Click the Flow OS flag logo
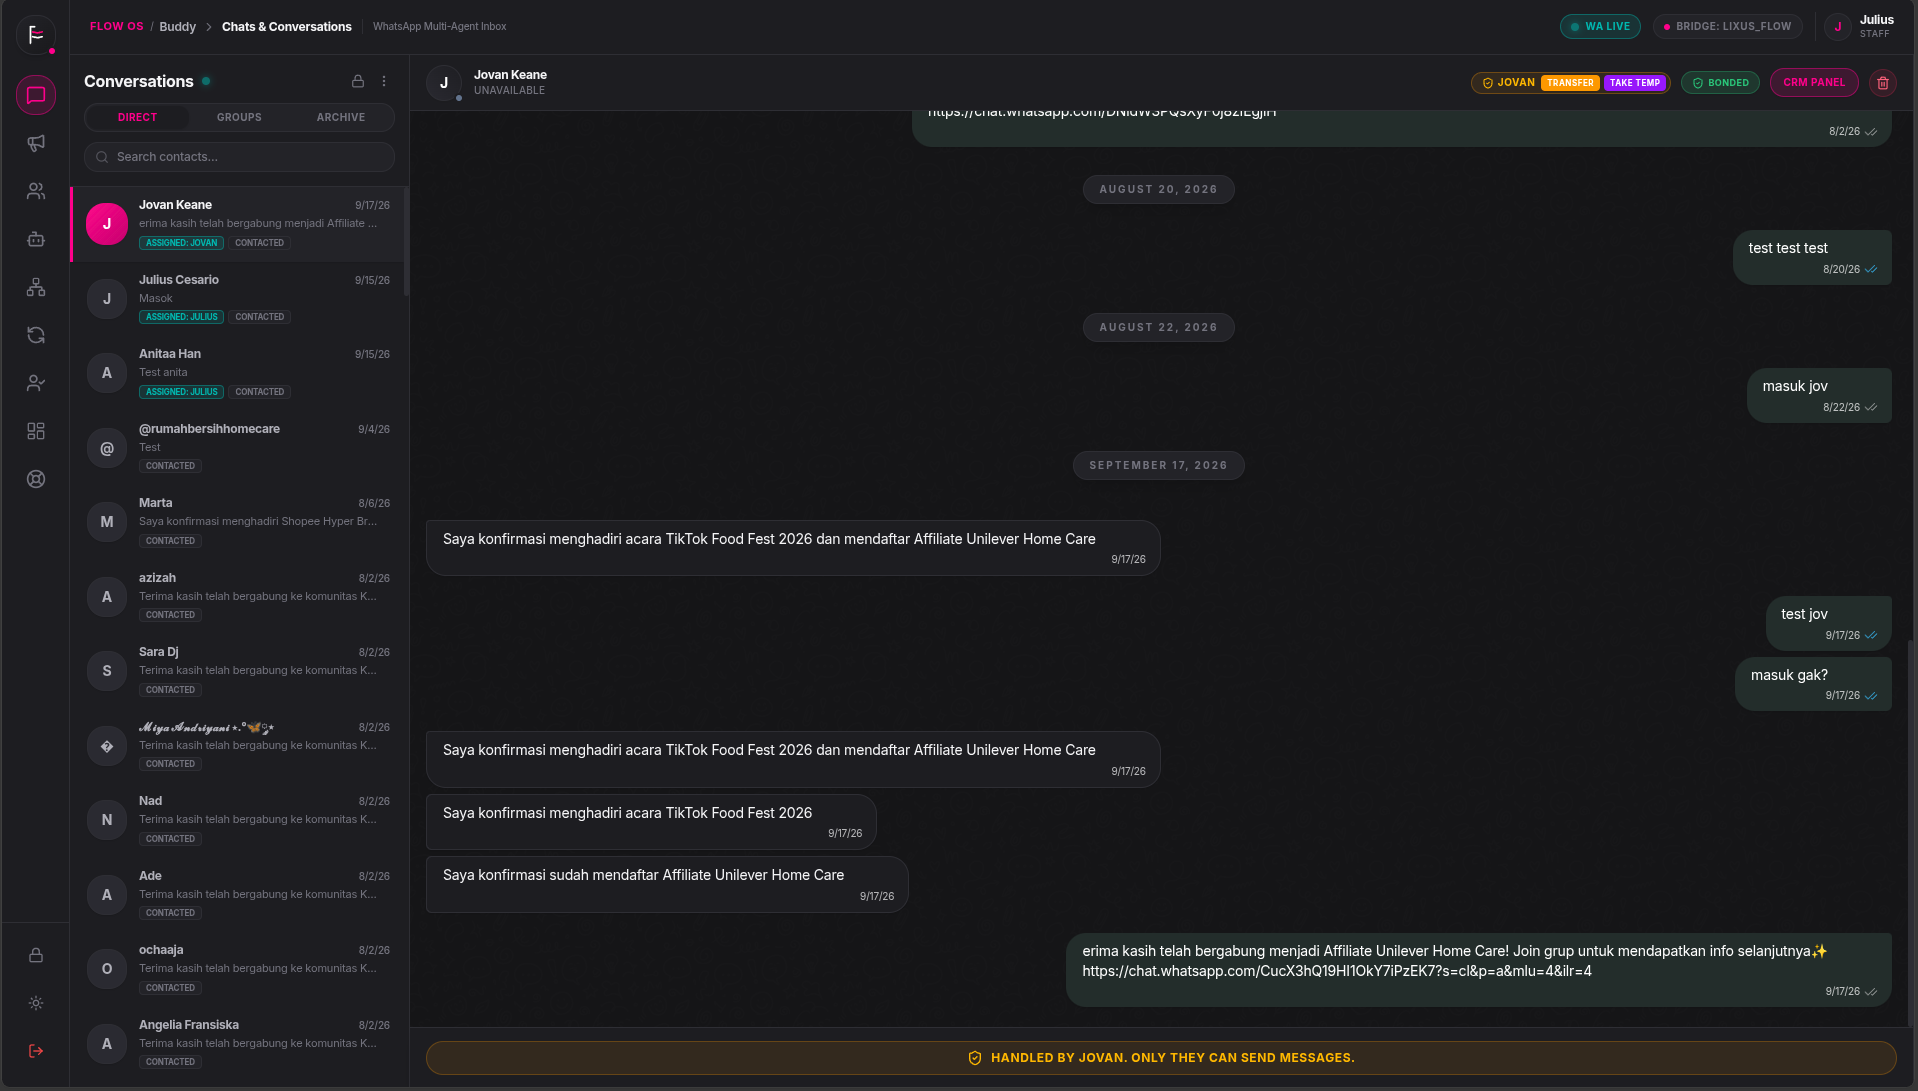 [36, 35]
